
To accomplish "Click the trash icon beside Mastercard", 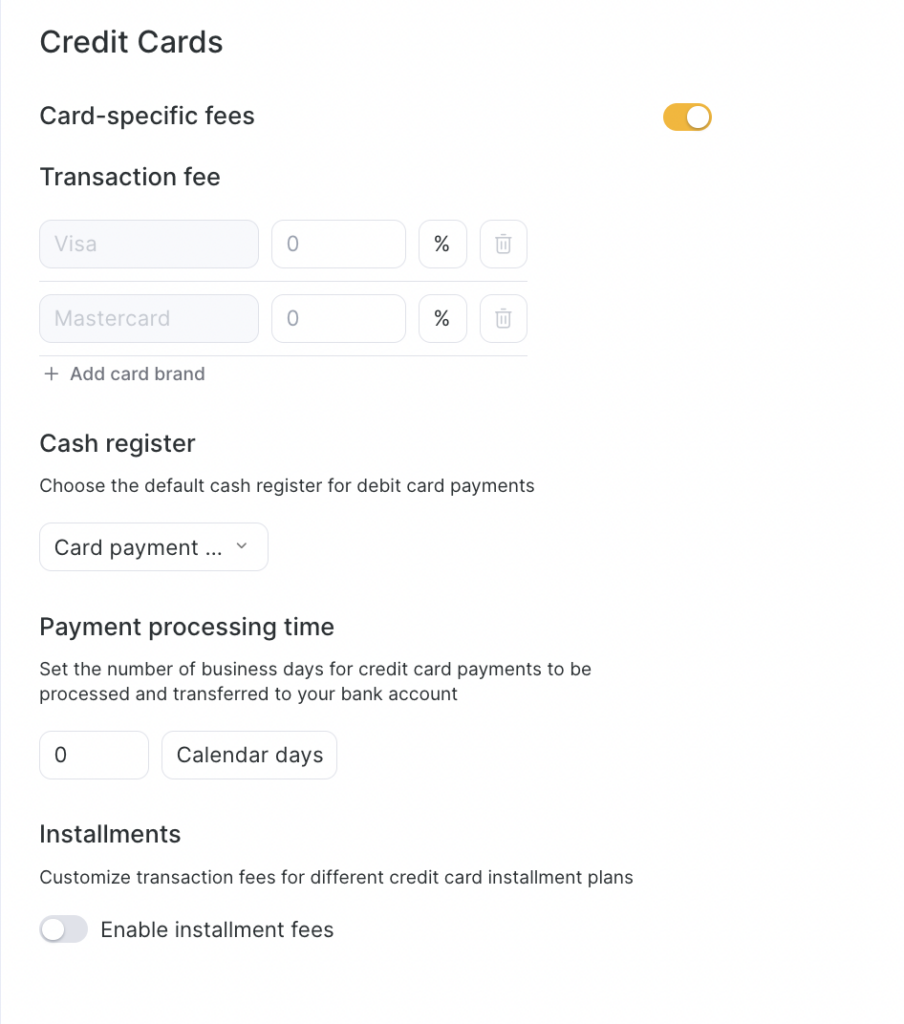I will [503, 319].
